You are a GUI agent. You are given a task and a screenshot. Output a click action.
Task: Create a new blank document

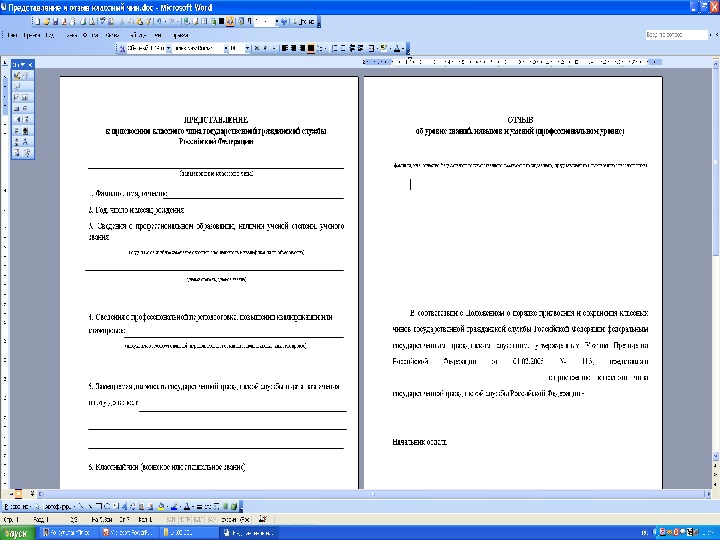click(x=38, y=22)
